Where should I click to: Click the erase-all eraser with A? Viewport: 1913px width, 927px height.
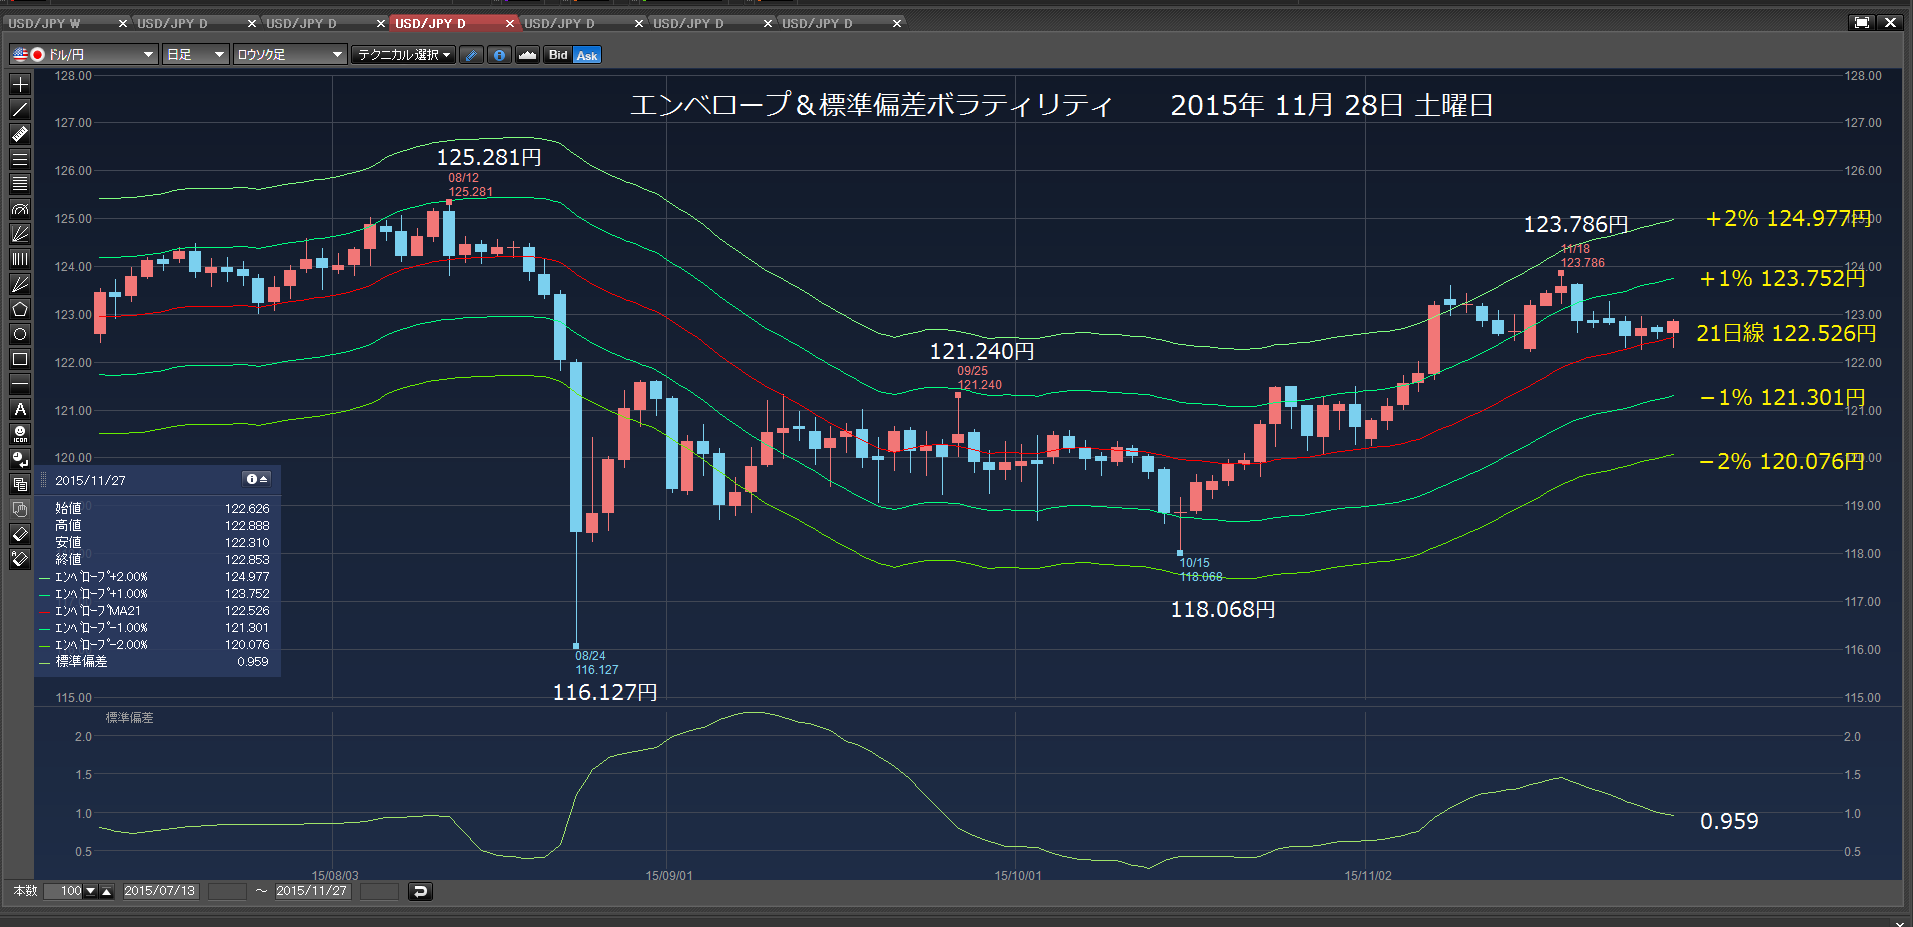[x=20, y=559]
